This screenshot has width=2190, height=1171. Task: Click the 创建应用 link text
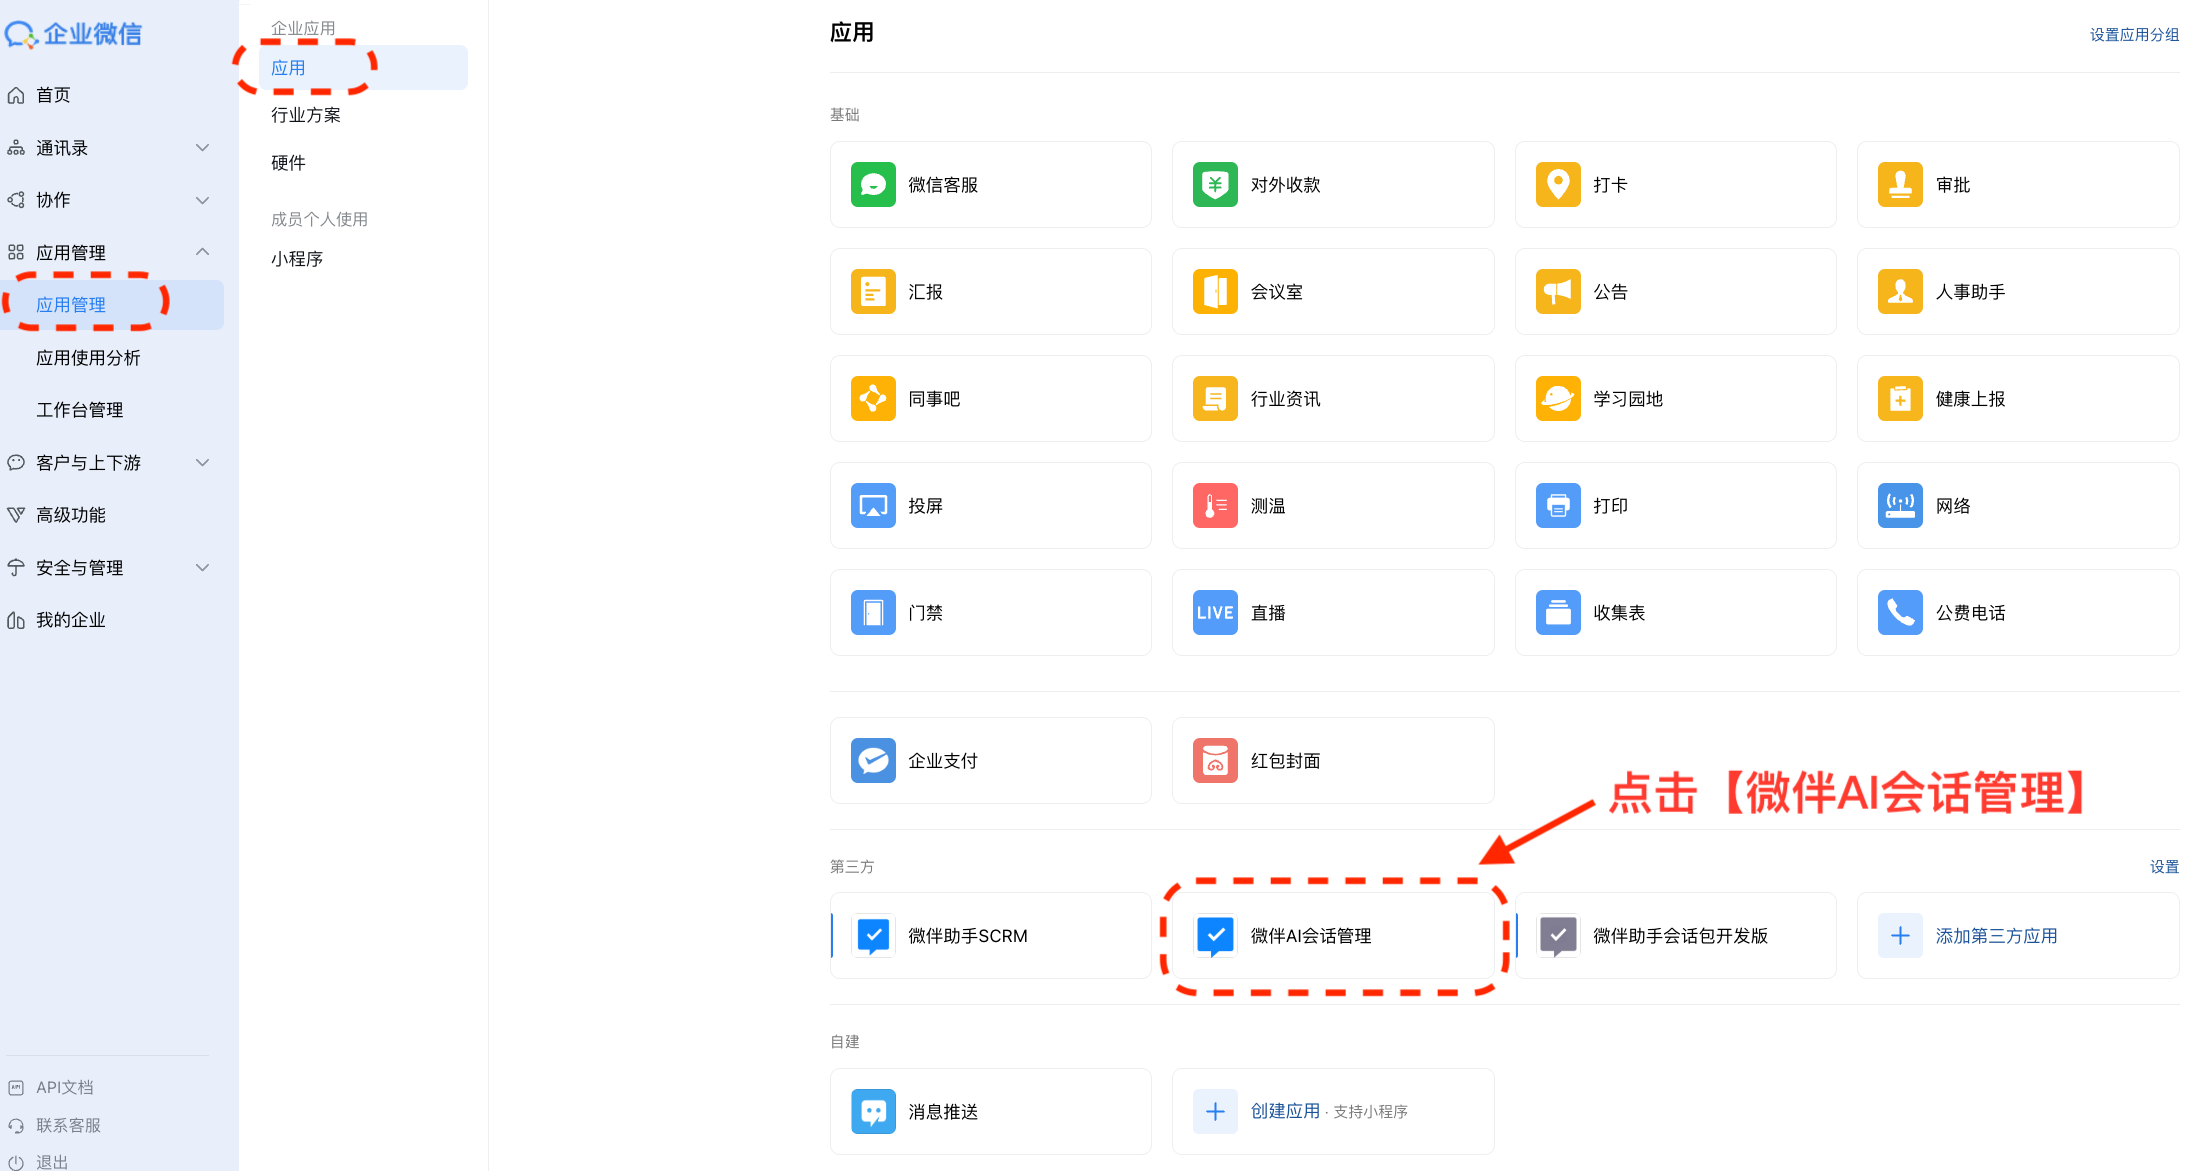[1285, 1111]
